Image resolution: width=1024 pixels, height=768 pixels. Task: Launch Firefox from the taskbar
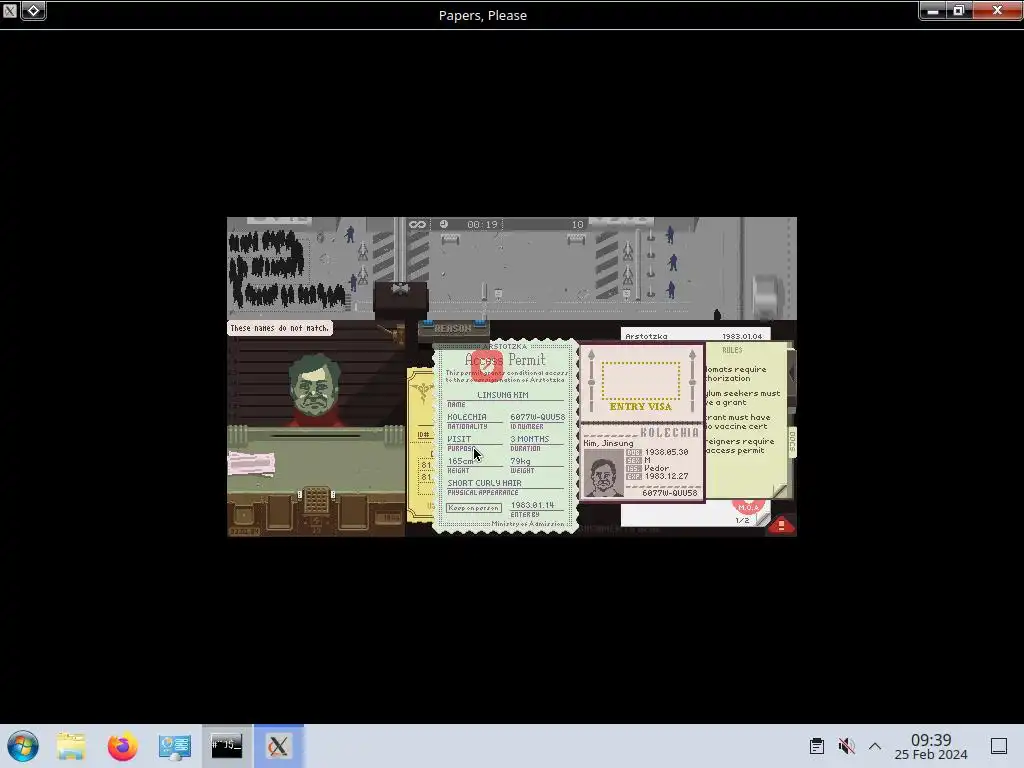coord(123,746)
